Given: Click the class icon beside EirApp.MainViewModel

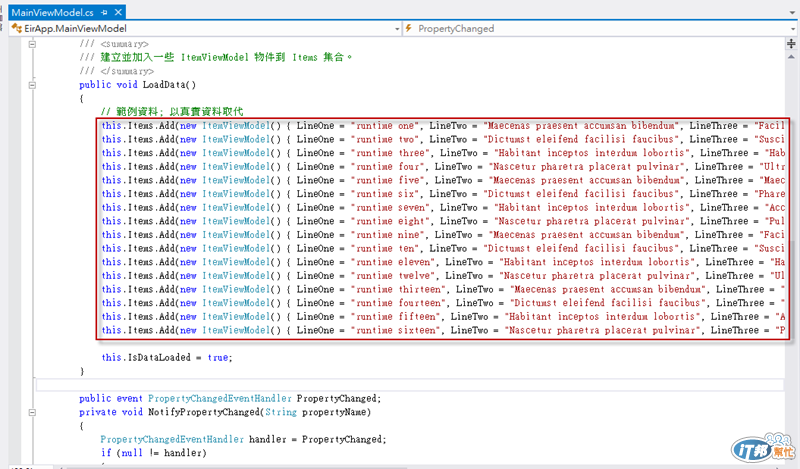Looking at the screenshot, I should [x=16, y=29].
